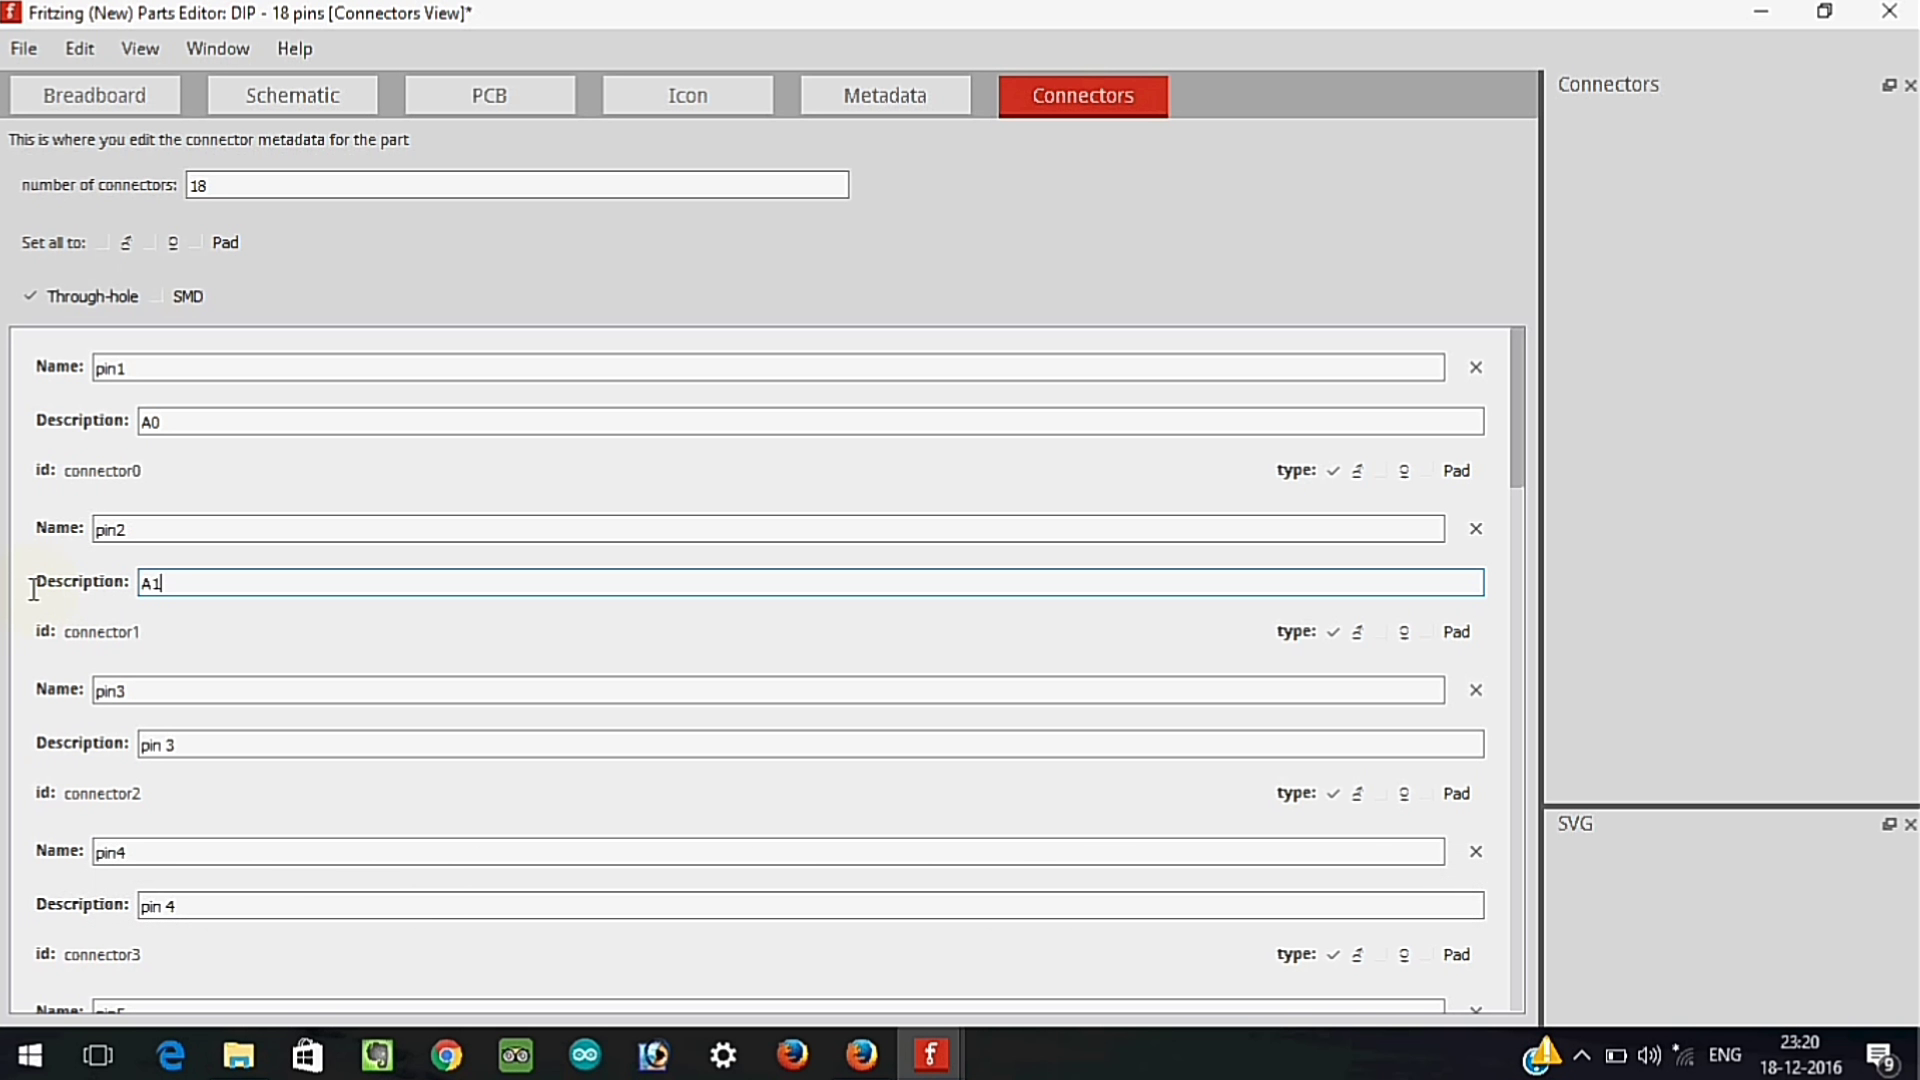Delete the pin2 connector with its X
Viewport: 1920px width, 1080px height.
[x=1475, y=529]
